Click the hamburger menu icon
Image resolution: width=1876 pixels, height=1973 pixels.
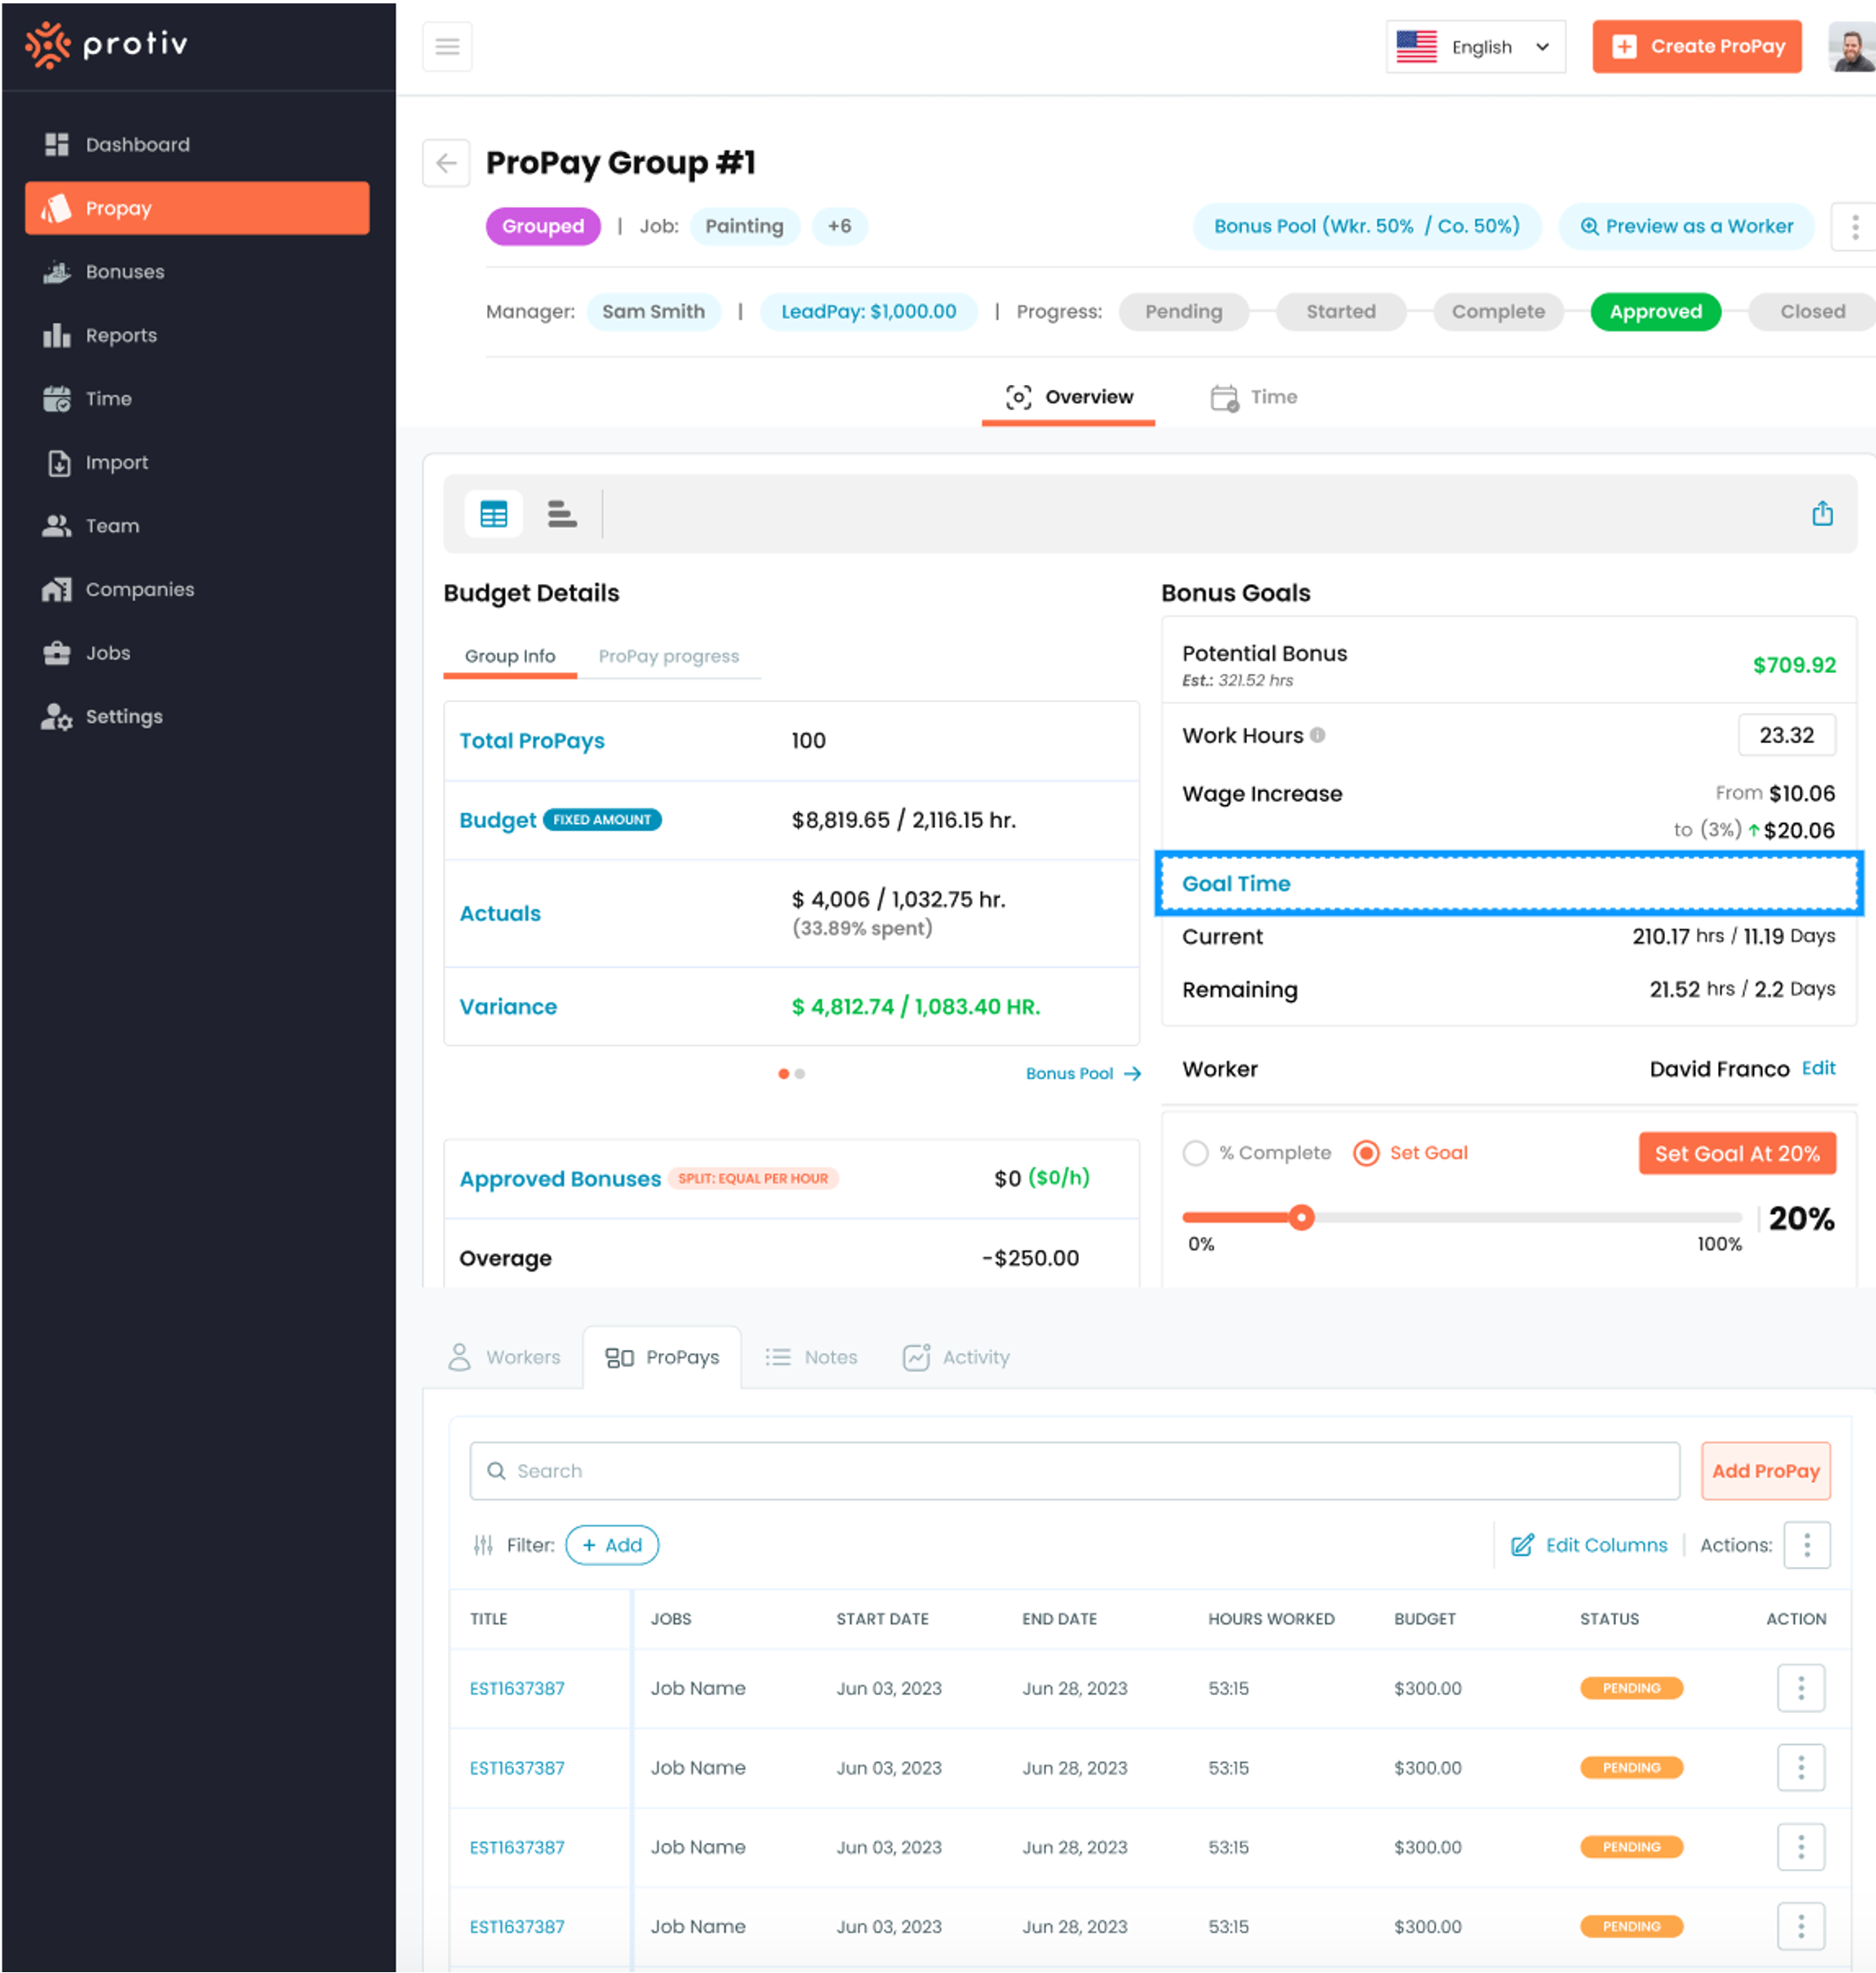(447, 47)
